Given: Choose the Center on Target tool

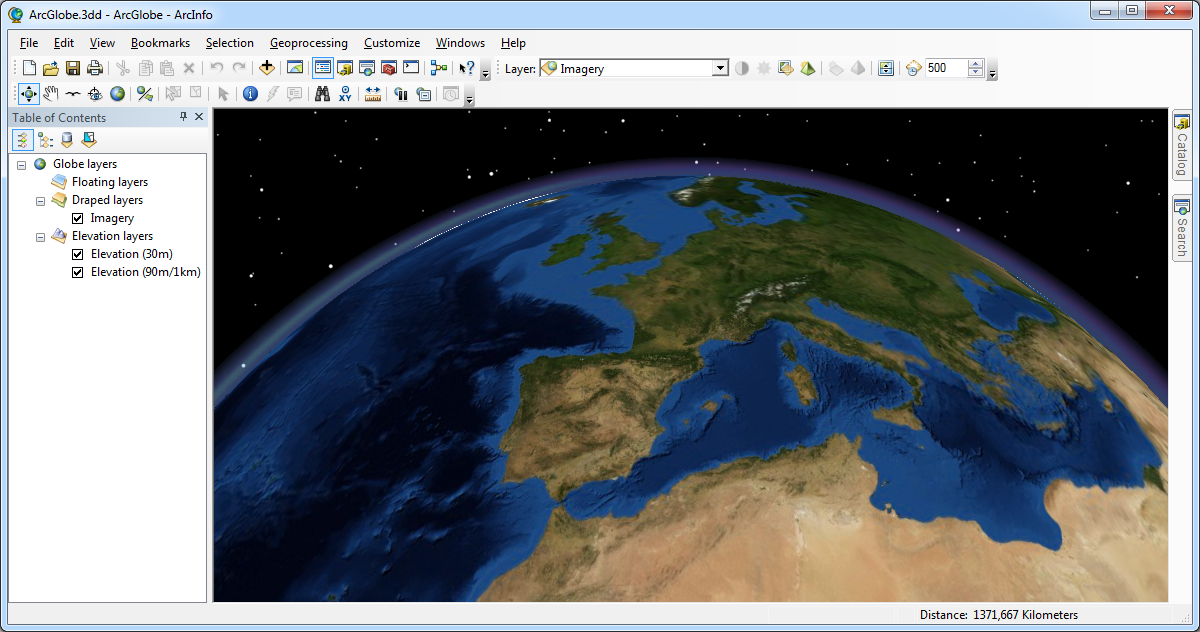Looking at the screenshot, I should (95, 94).
